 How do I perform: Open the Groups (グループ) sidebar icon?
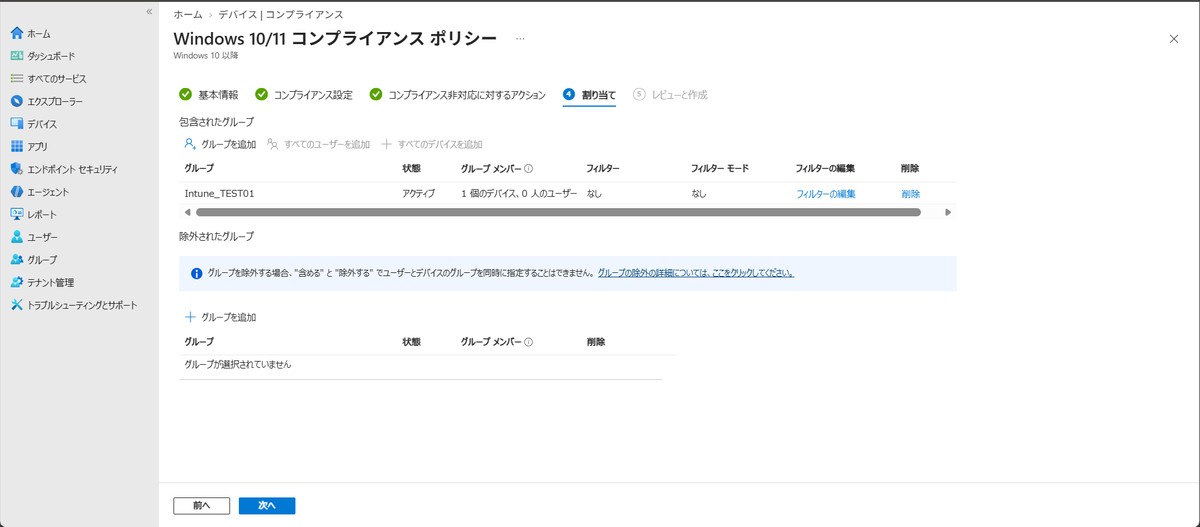click(x=17, y=259)
